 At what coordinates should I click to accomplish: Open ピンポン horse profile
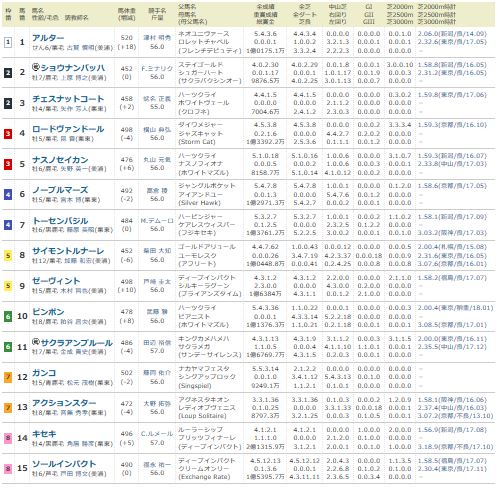coord(48,312)
